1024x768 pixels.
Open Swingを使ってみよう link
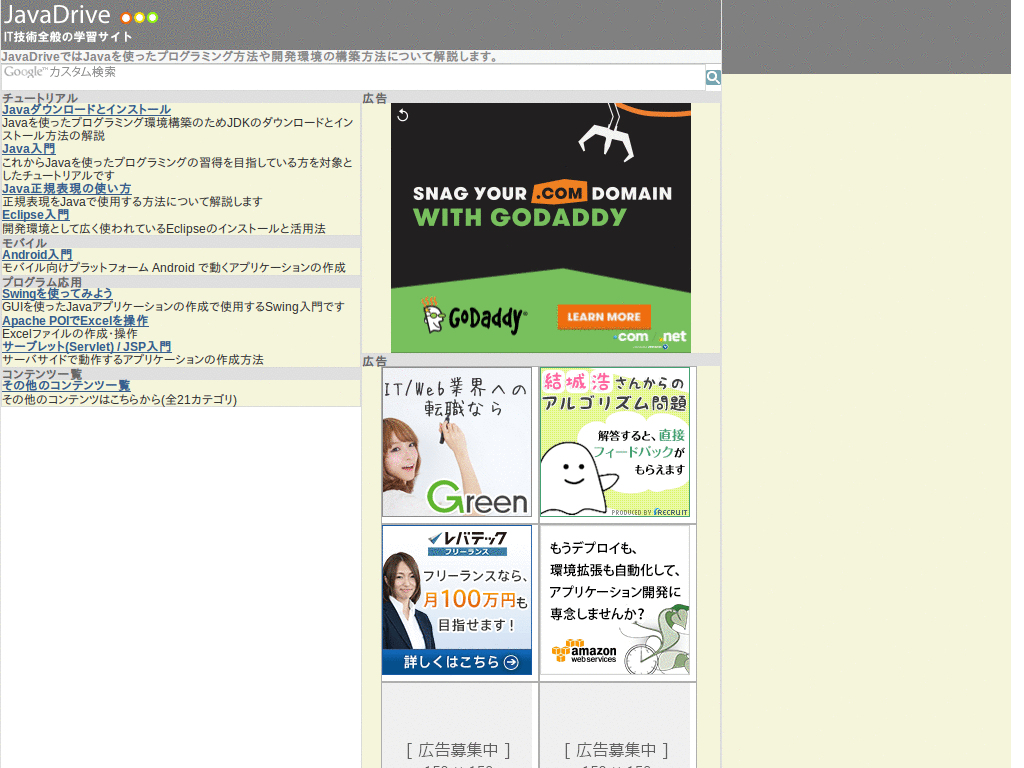(57, 294)
